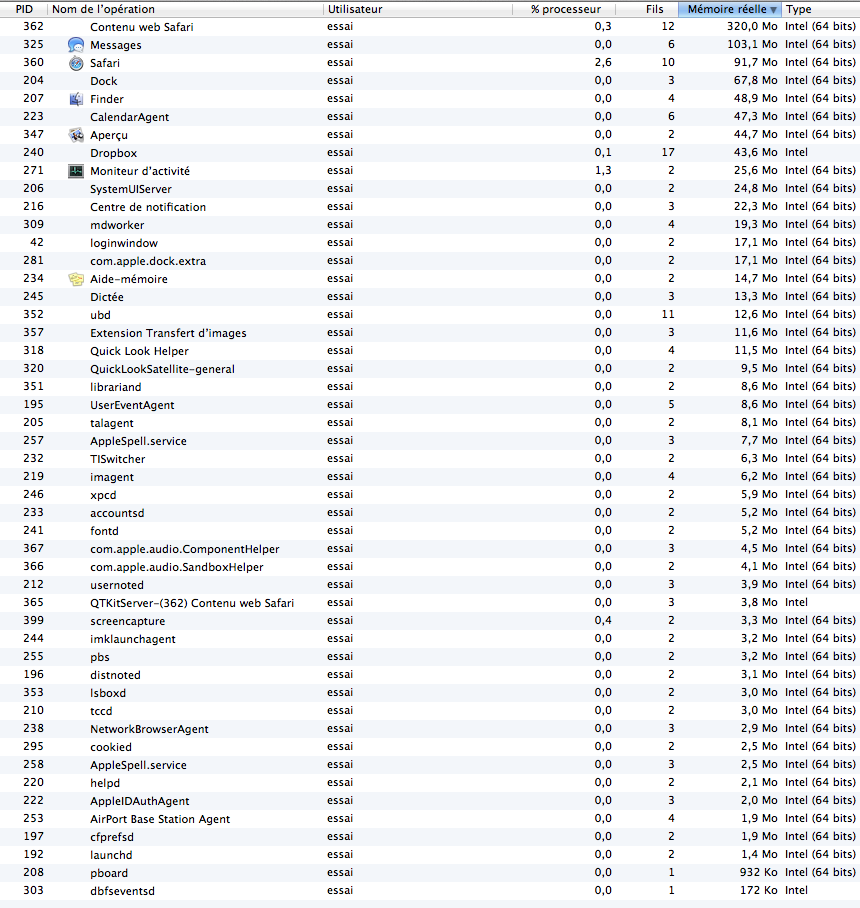Select QTKitServer-(362) Contenu web Safari
The height and width of the screenshot is (908, 860).
click(x=430, y=602)
